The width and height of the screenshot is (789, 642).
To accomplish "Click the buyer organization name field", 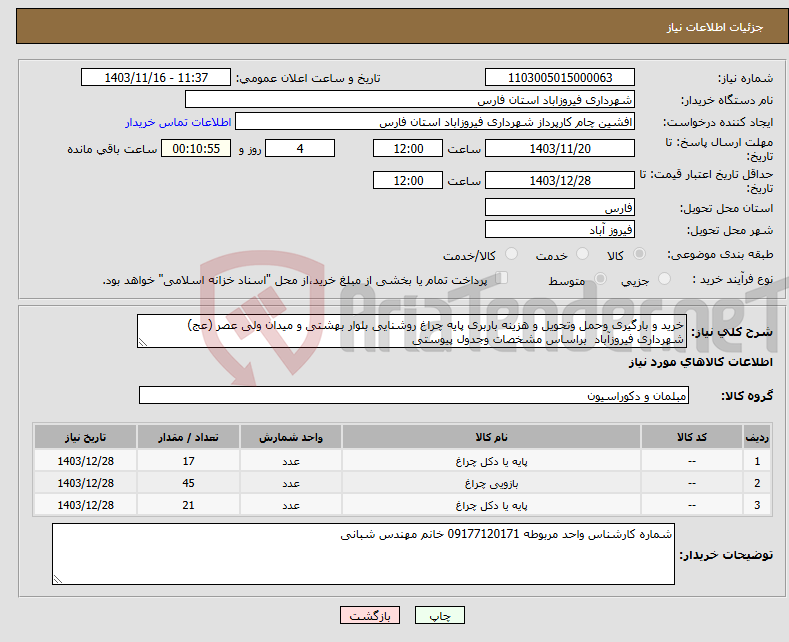I will click(x=410, y=100).
